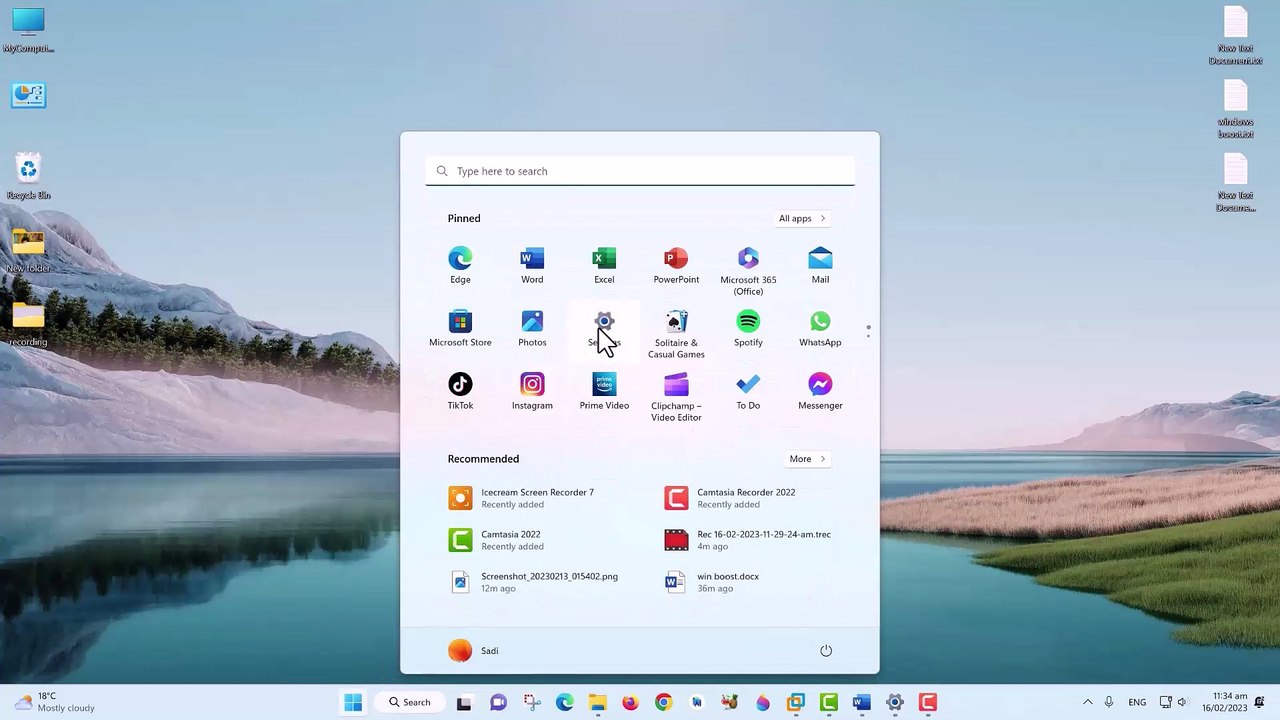Open Excel in the Start menu
This screenshot has height=720, width=1280.
604,266
